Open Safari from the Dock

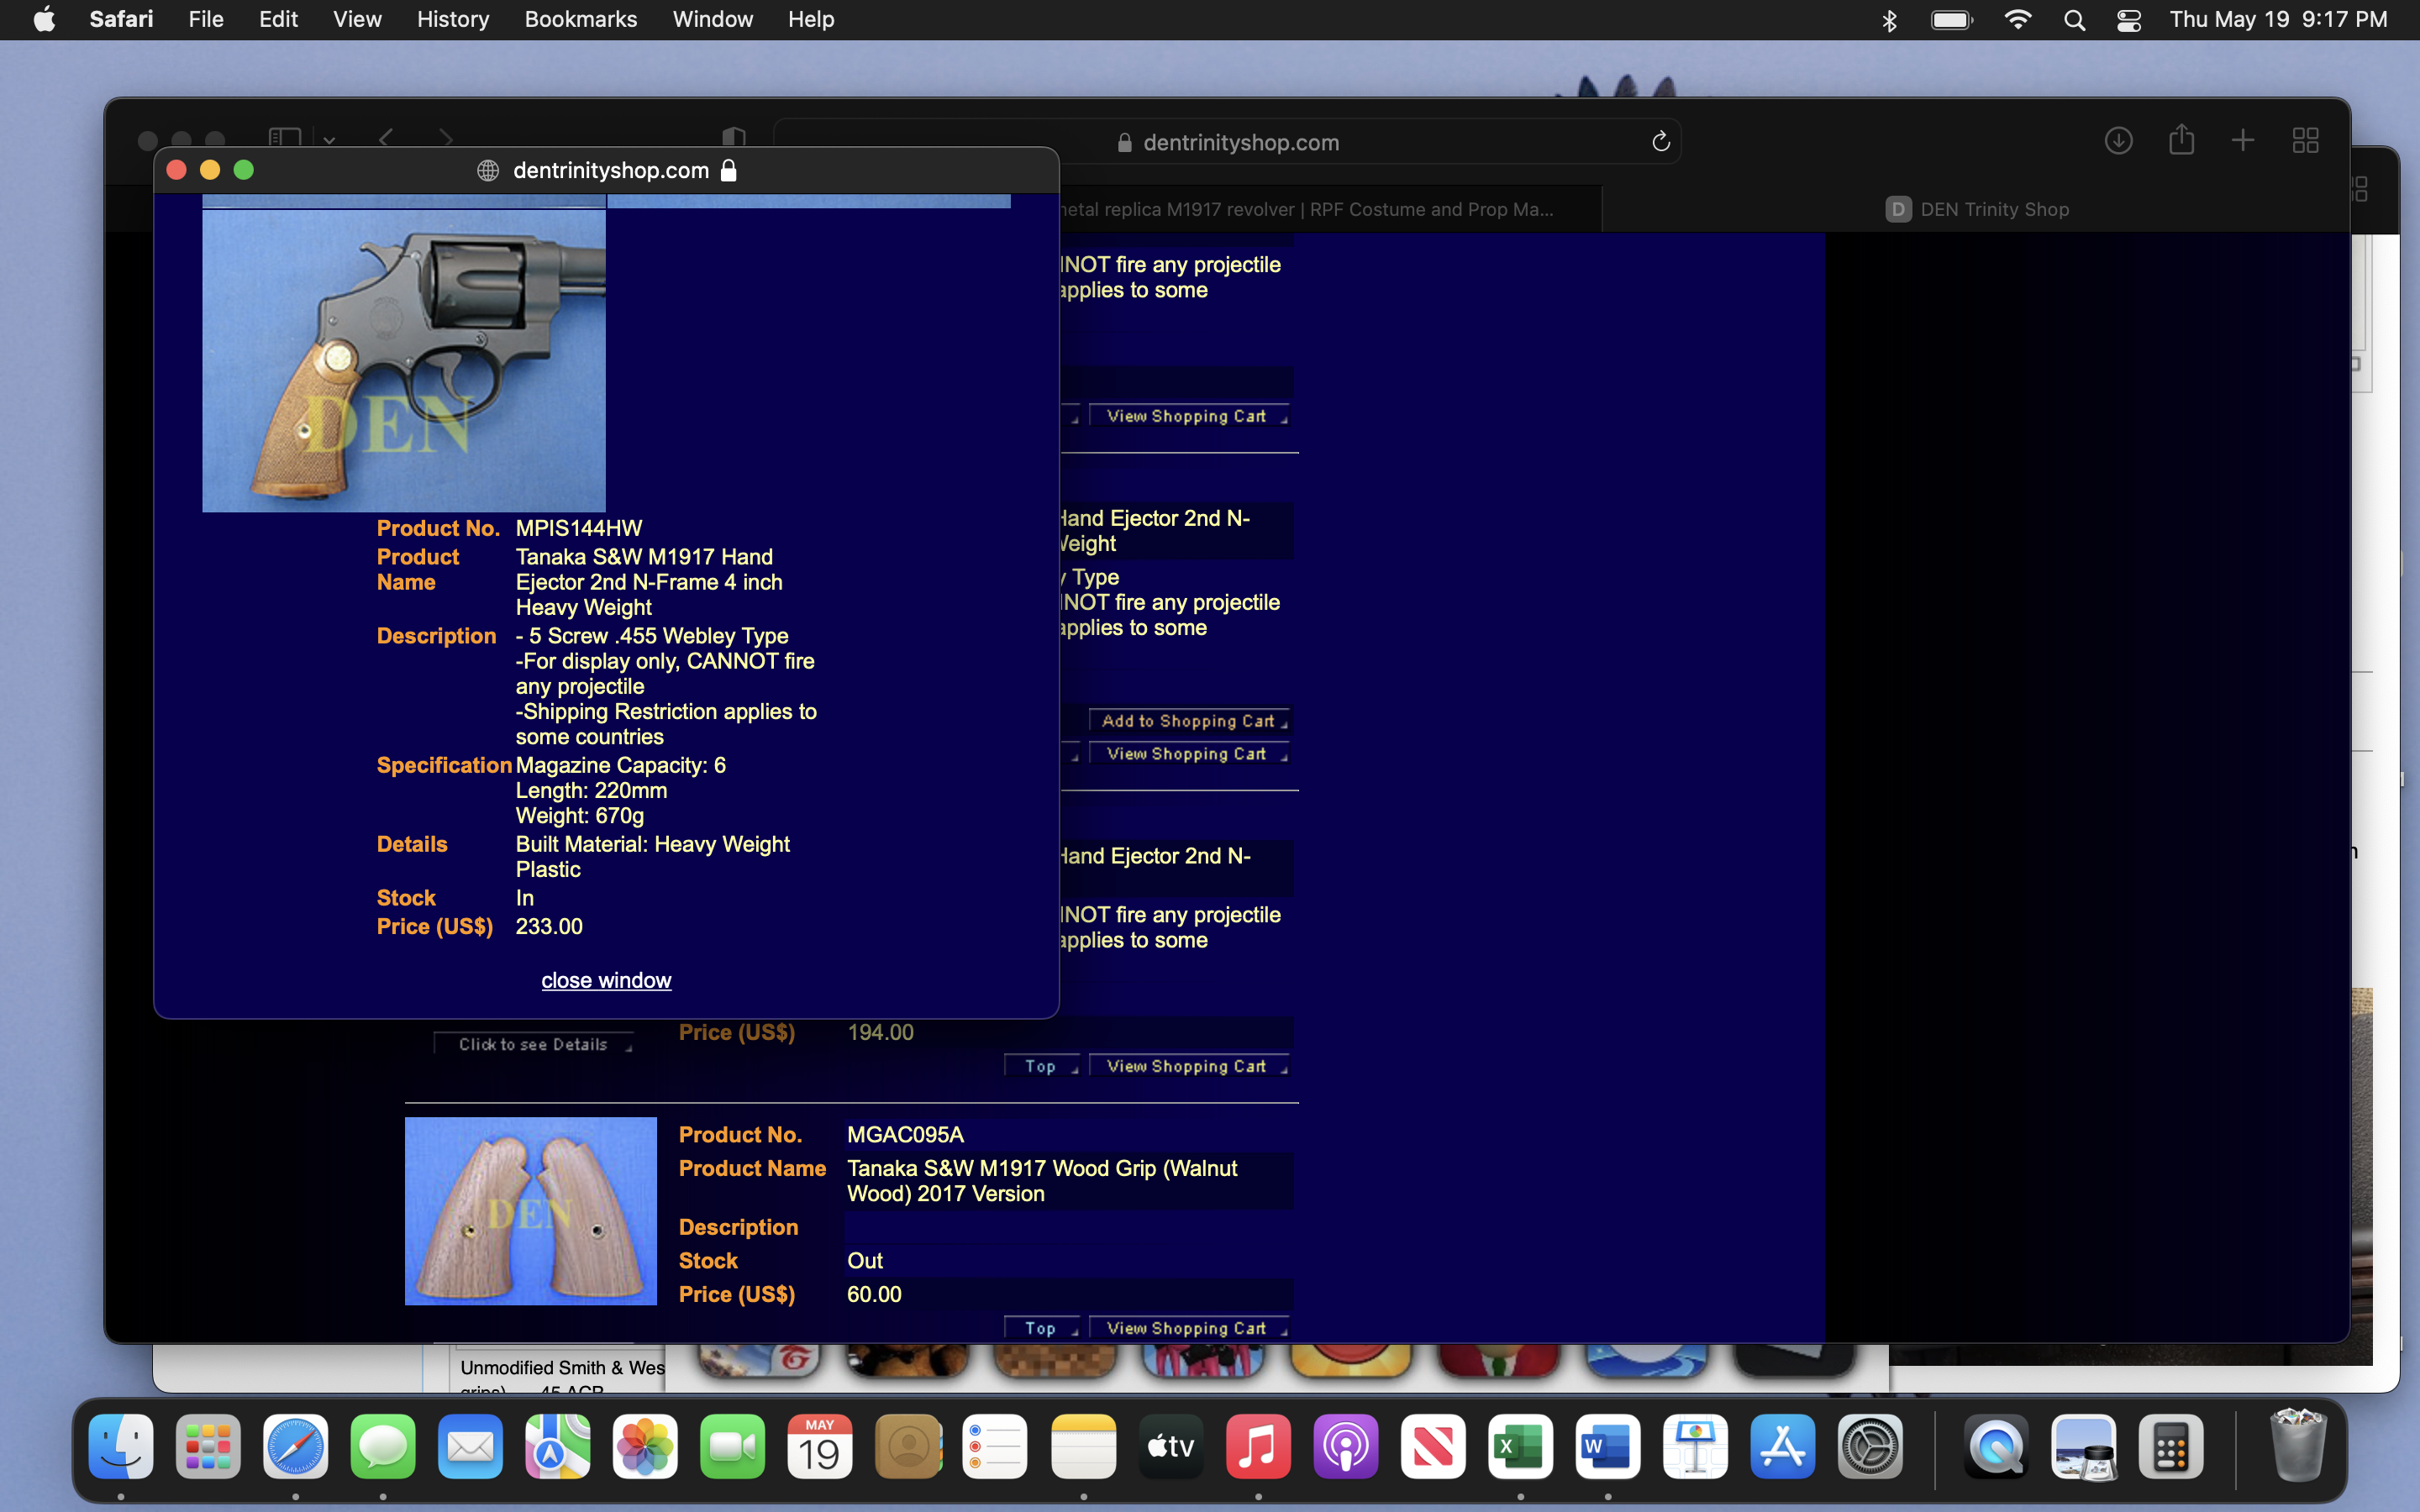click(x=296, y=1446)
